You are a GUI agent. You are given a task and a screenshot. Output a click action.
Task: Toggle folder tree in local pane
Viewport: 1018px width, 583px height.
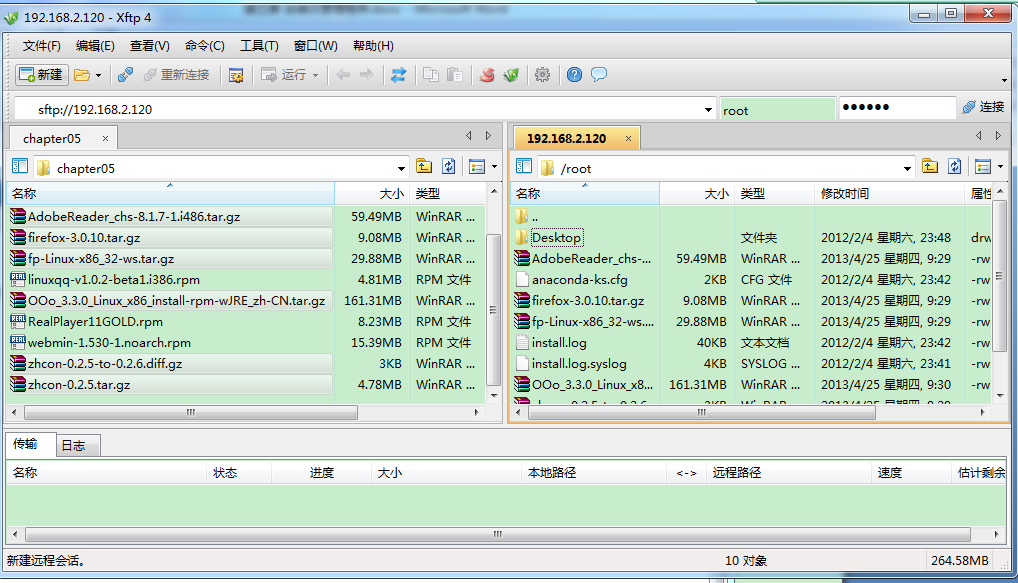pyautogui.click(x=20, y=167)
